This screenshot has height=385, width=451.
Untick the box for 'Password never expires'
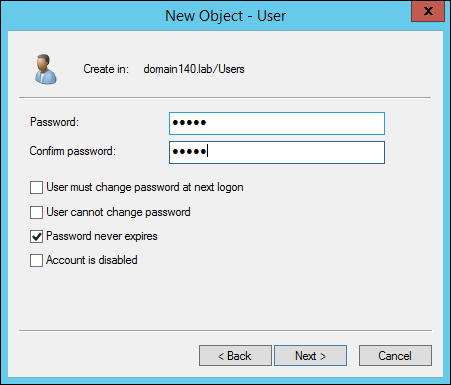pos(36,236)
